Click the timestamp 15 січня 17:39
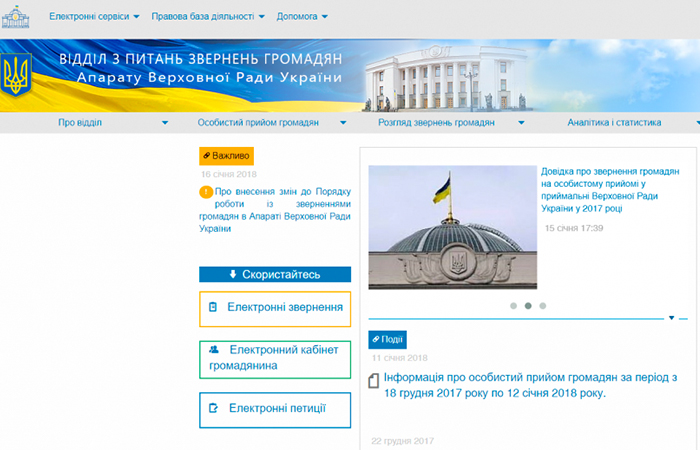Screen dimensions: 700x450 pos(574,228)
